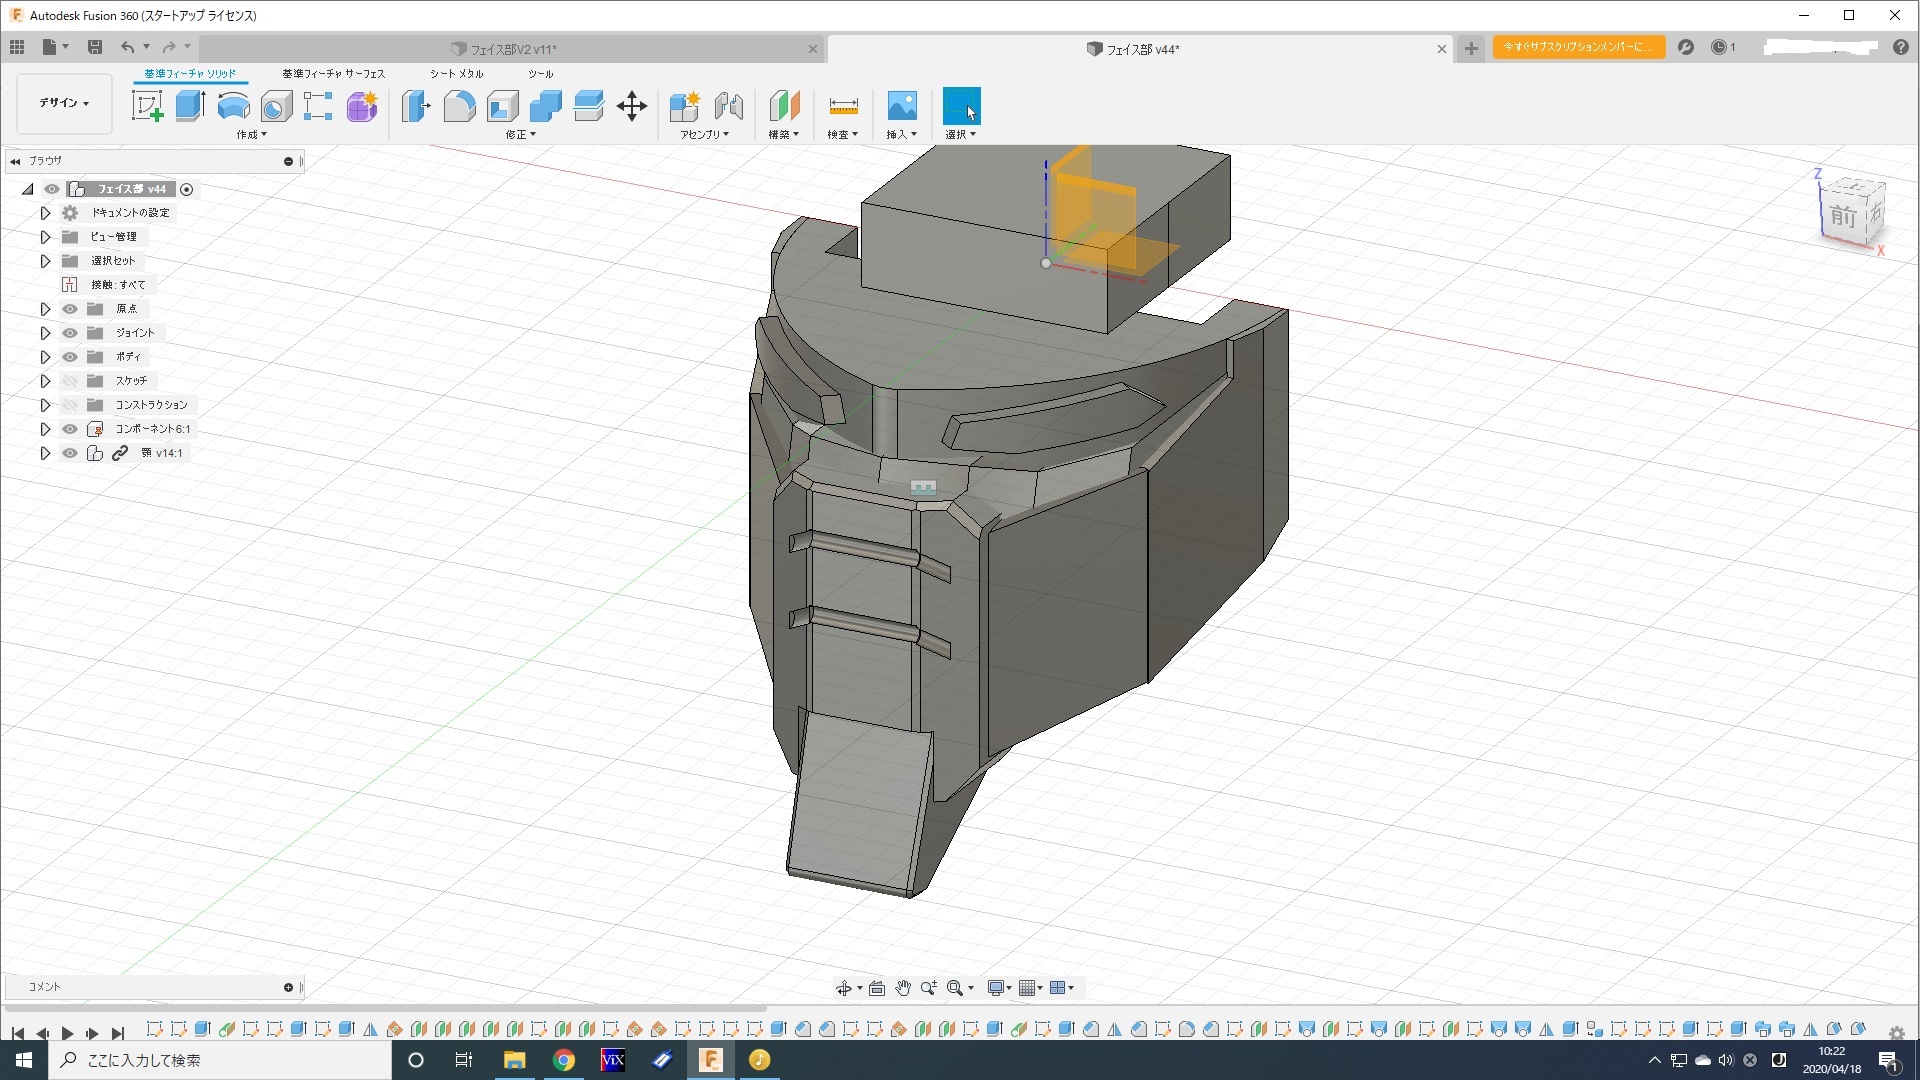Click the Measure tool icon
The width and height of the screenshot is (1920, 1080).
coord(843,106)
